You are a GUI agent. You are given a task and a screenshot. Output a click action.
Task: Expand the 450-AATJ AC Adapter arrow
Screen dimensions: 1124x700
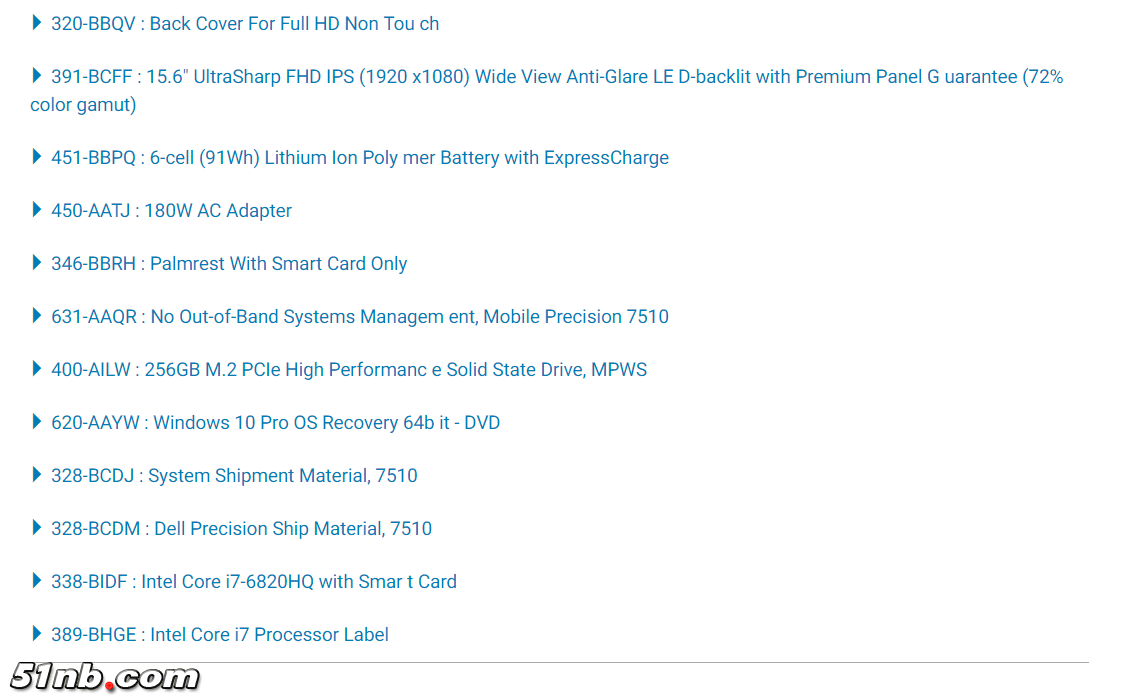coord(37,209)
